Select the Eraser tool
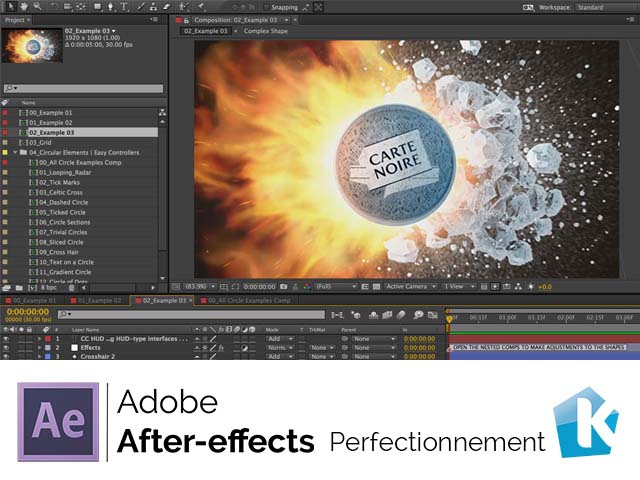Viewport: 640px width, 480px height. 166,7
